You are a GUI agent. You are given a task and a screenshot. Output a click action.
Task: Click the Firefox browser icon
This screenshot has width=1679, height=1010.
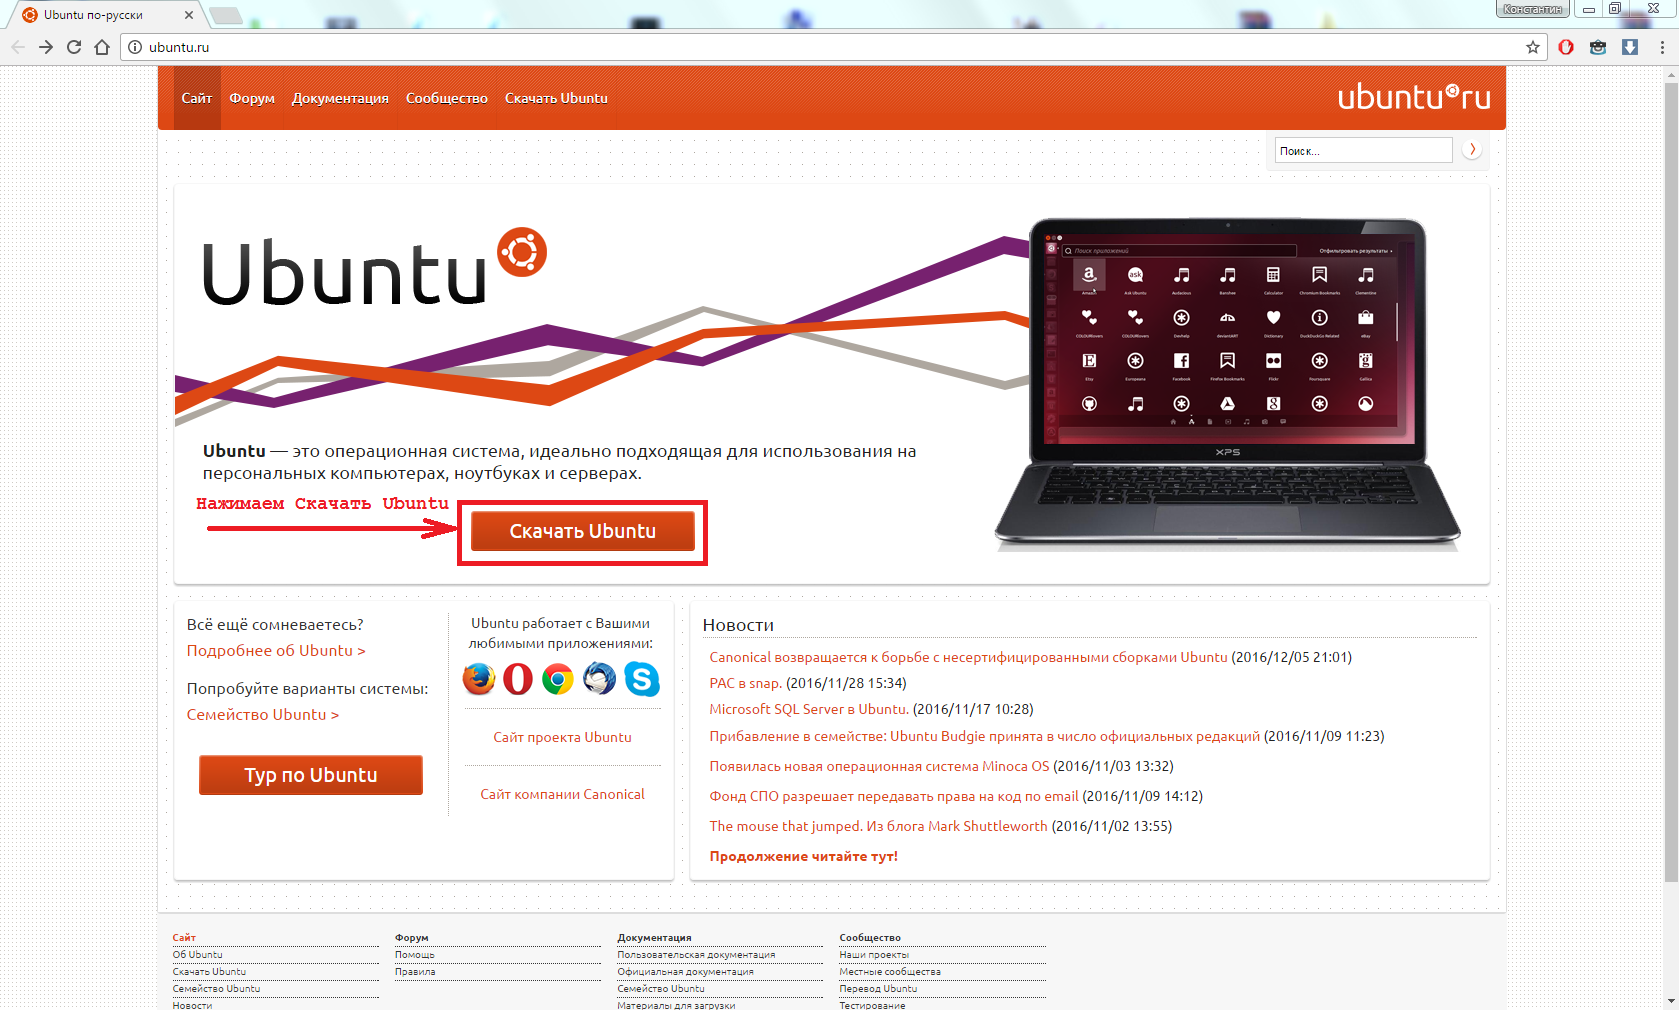tap(479, 679)
